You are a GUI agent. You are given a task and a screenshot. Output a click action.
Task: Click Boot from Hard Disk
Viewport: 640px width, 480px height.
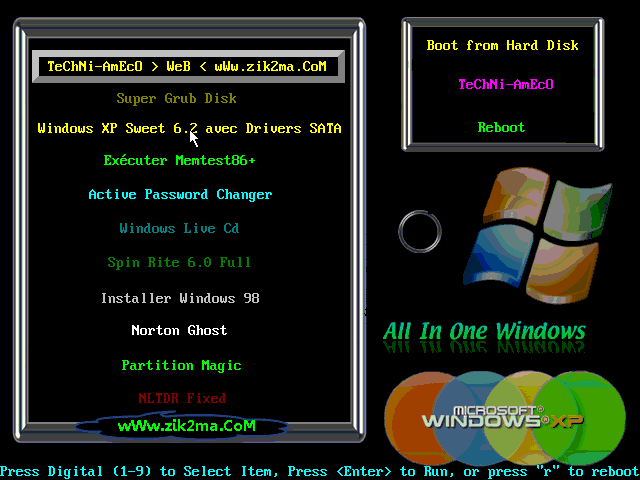coord(502,45)
